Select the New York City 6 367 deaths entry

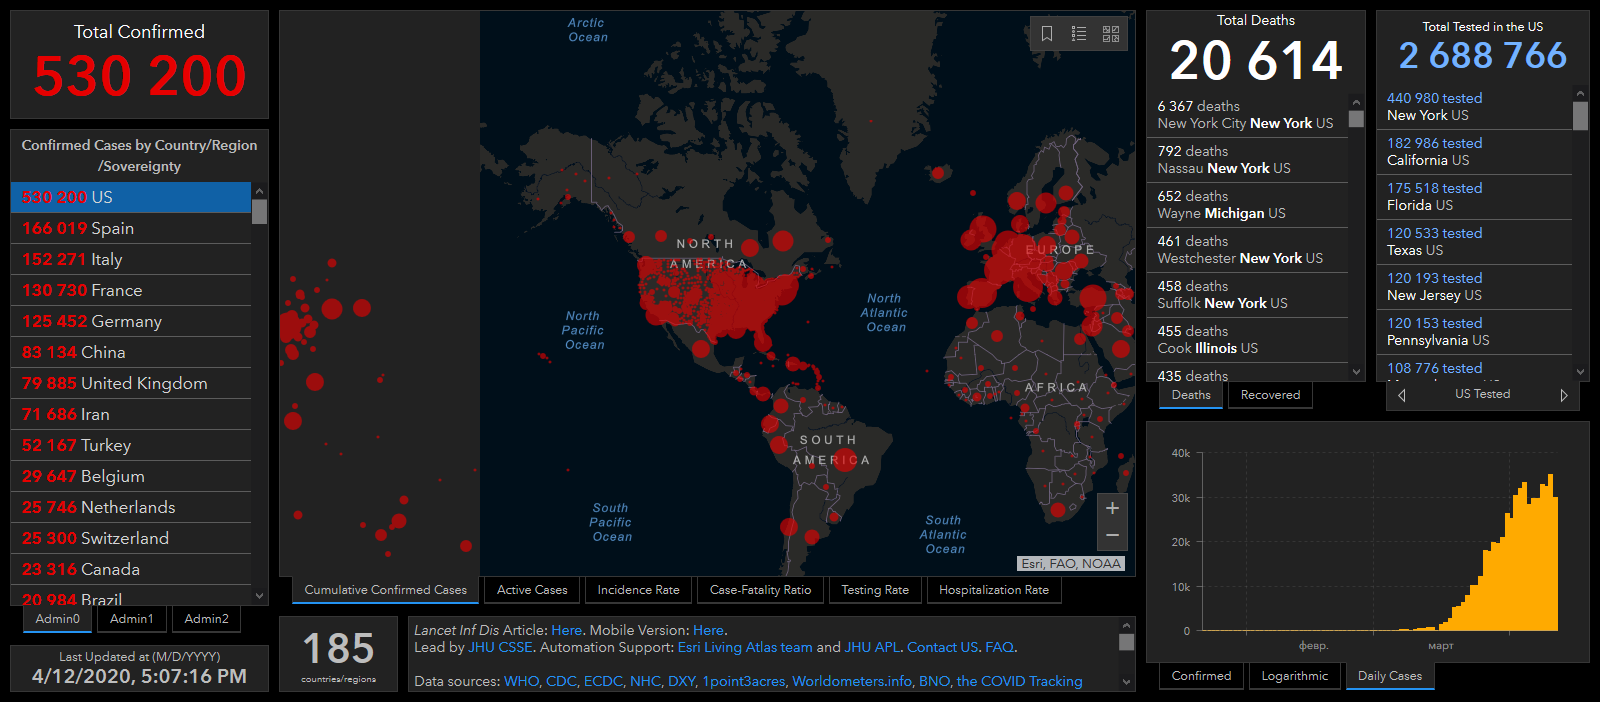pos(1247,115)
